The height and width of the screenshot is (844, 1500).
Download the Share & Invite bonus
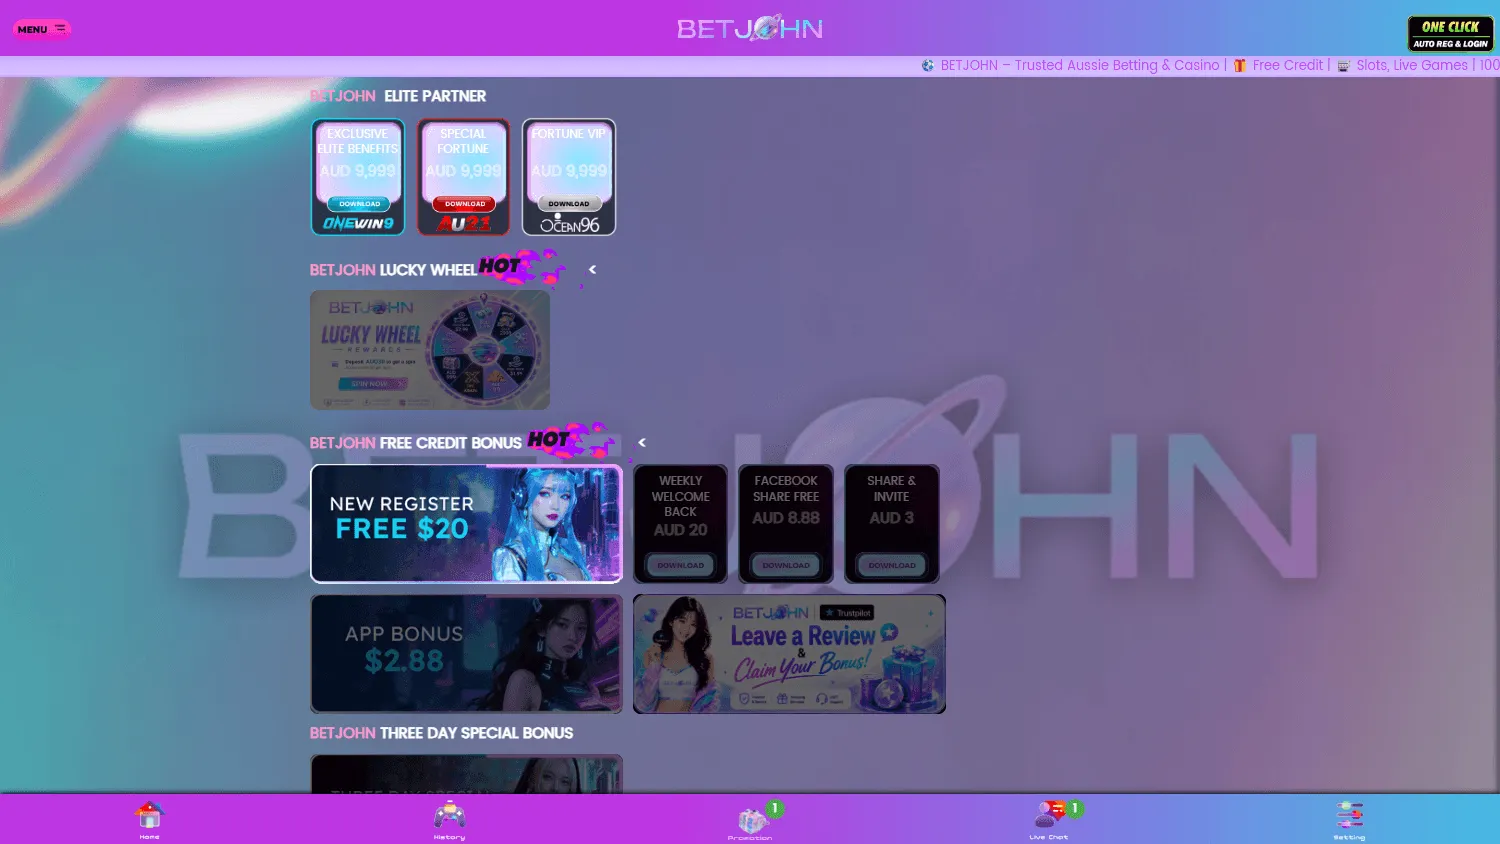pyautogui.click(x=892, y=566)
